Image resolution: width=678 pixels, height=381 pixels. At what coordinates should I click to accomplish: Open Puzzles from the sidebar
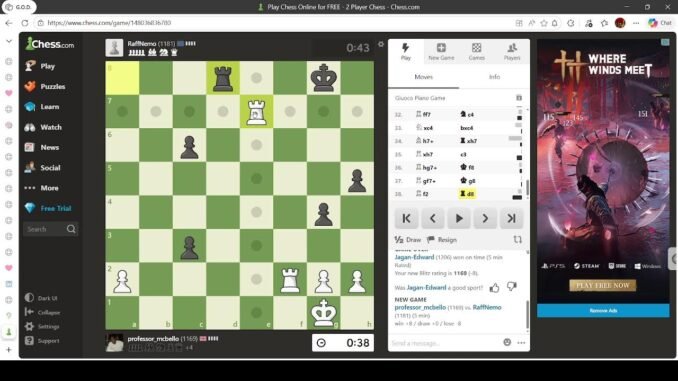pos(45,86)
